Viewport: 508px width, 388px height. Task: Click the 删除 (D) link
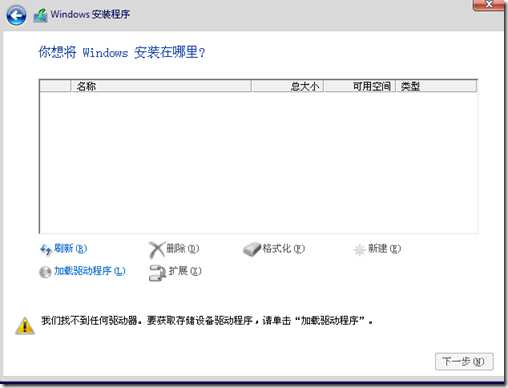(x=182, y=248)
